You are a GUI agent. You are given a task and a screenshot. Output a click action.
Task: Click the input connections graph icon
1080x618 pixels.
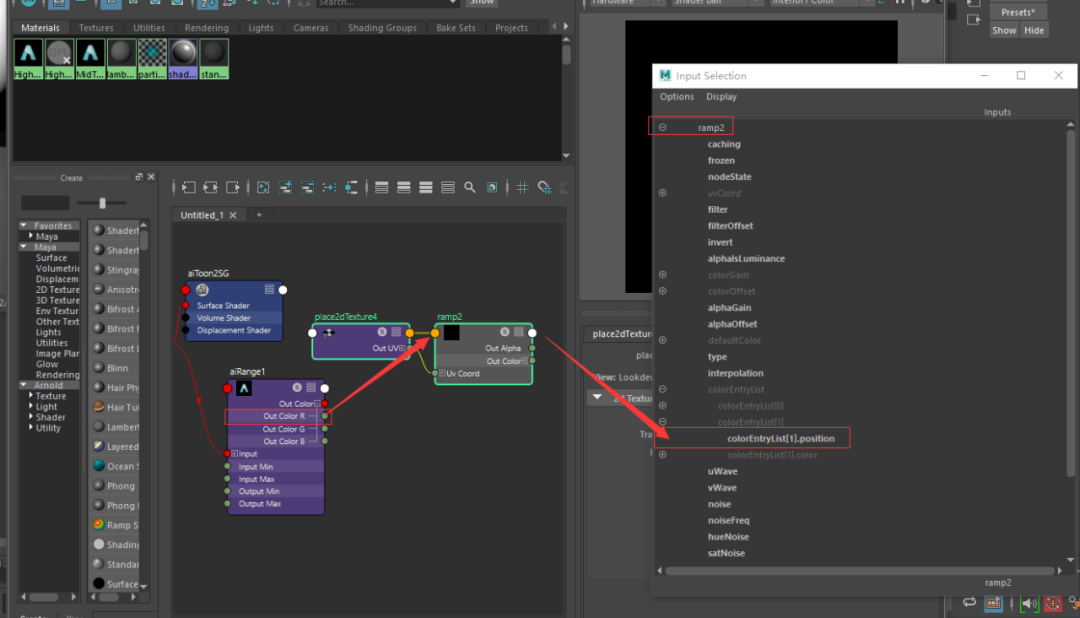[x=188, y=187]
